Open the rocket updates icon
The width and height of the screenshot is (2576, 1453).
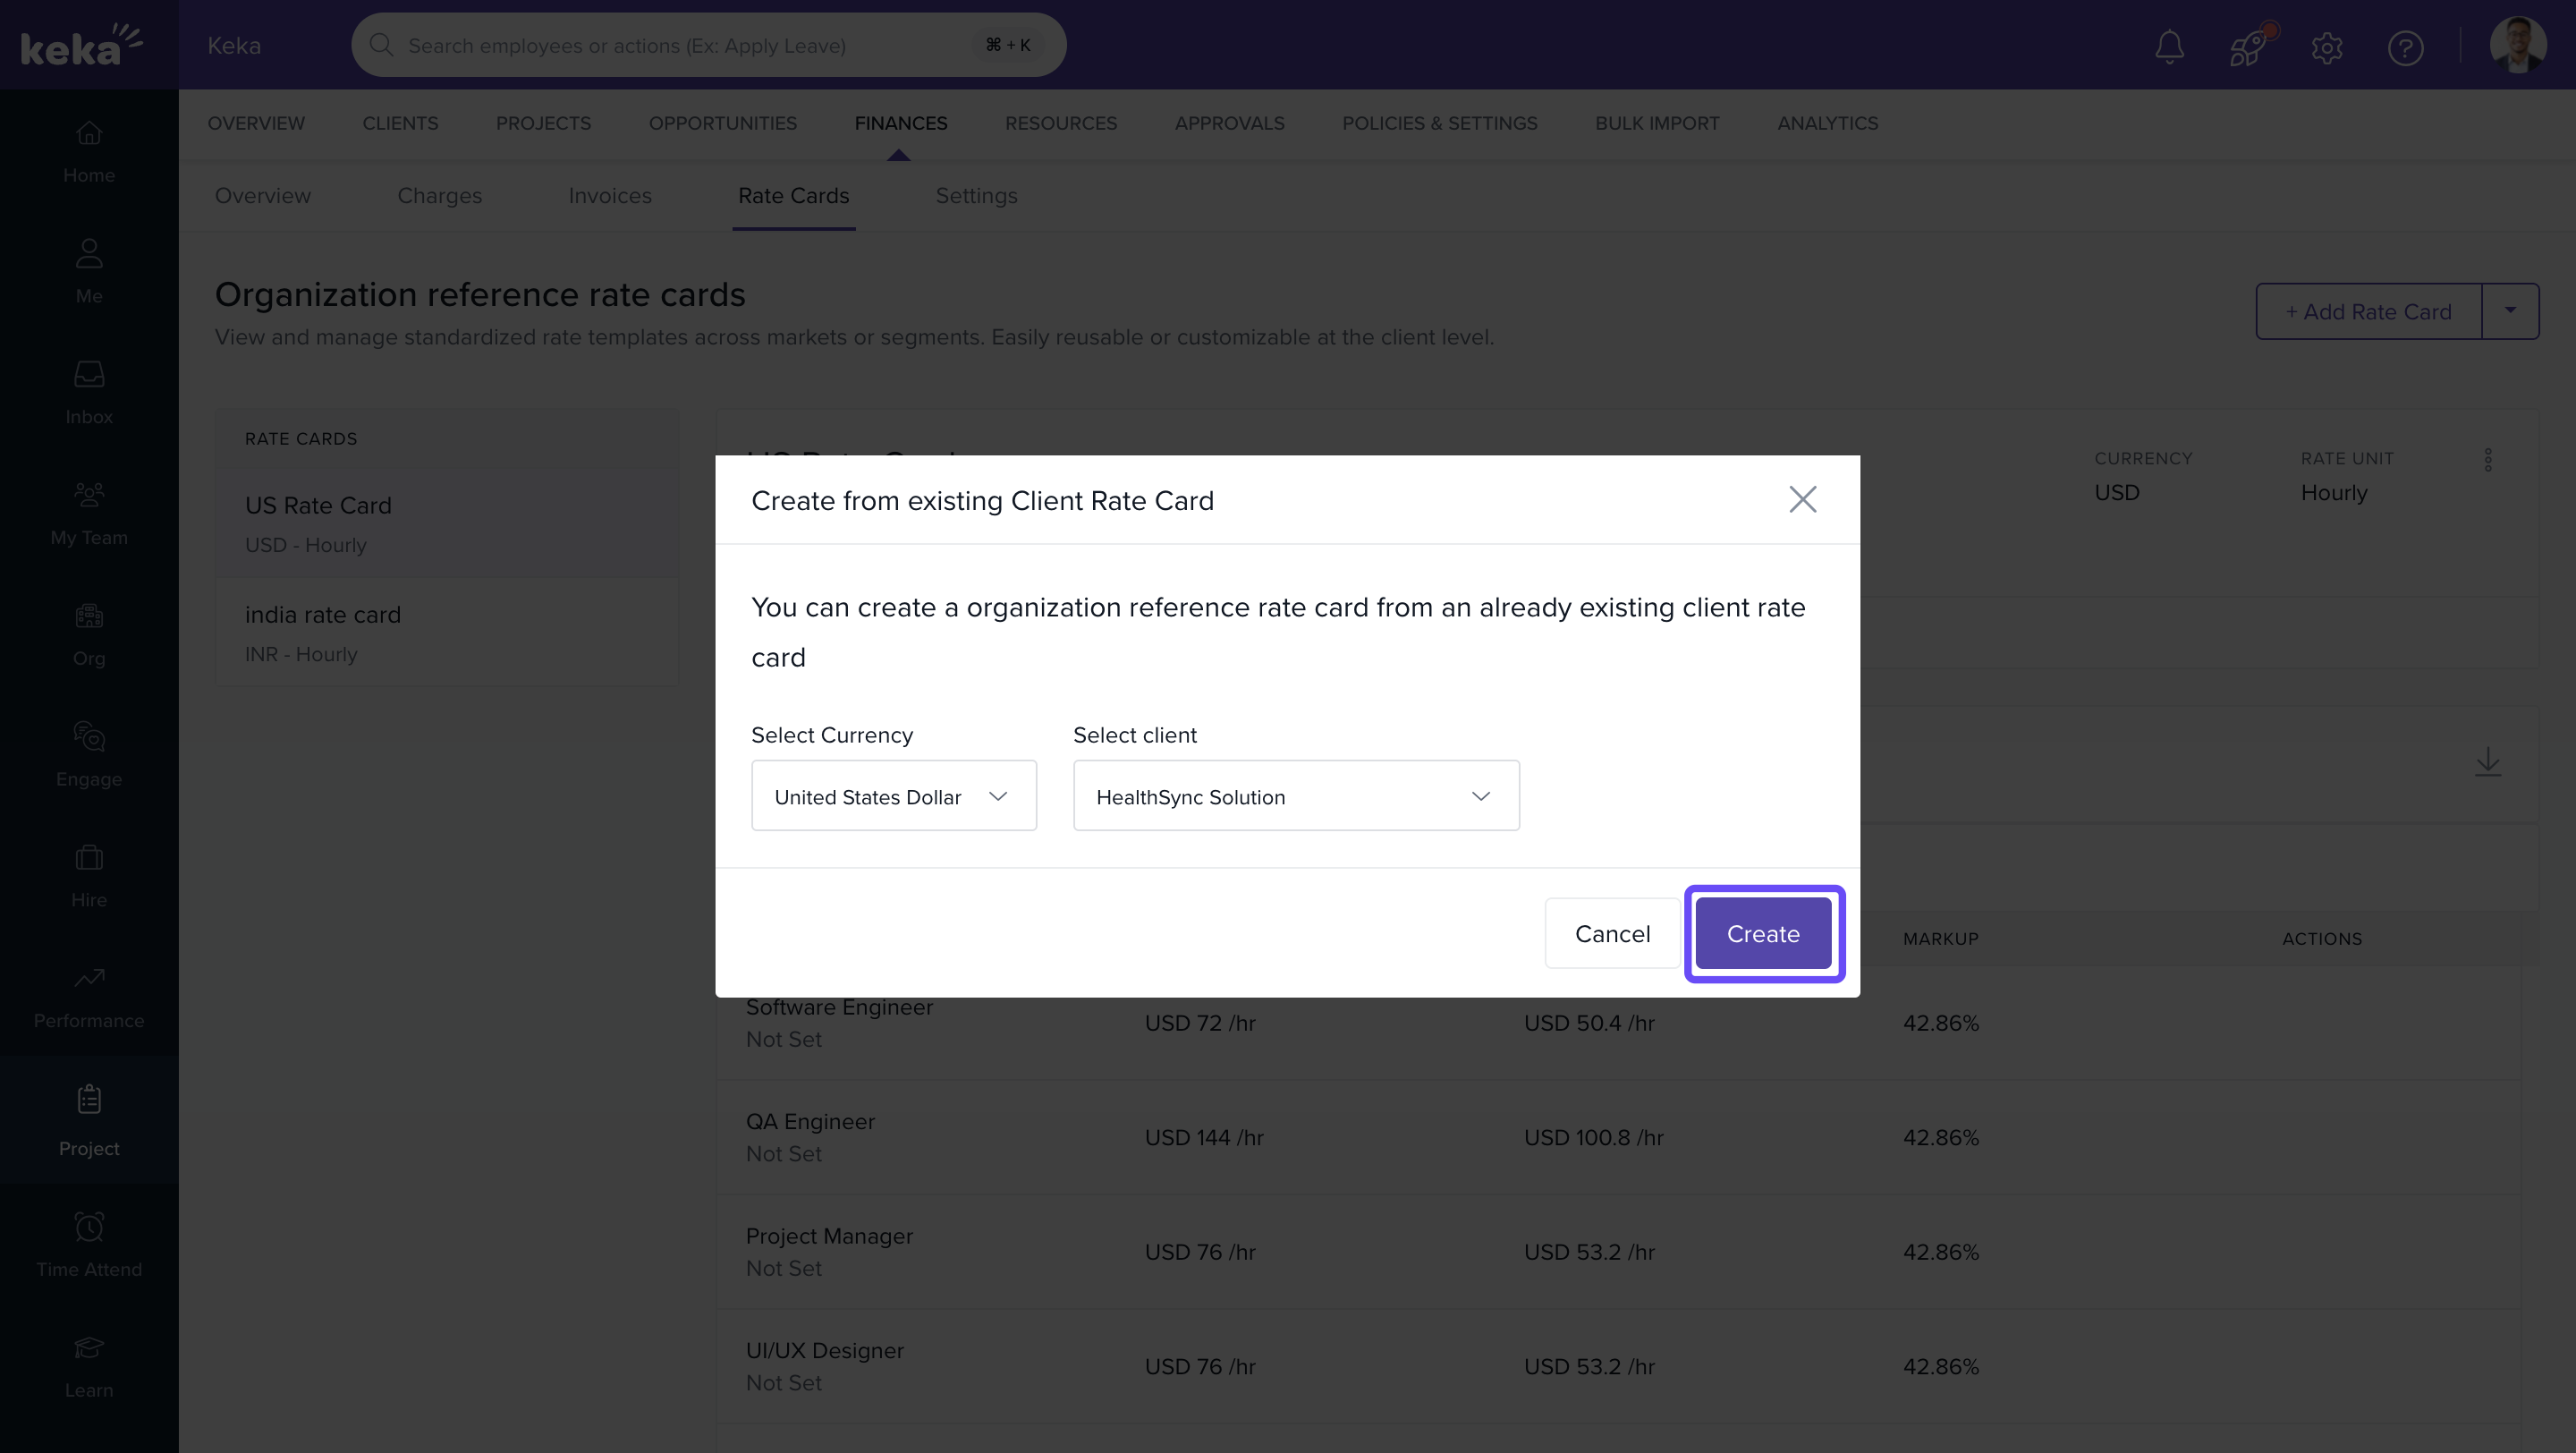2248,47
